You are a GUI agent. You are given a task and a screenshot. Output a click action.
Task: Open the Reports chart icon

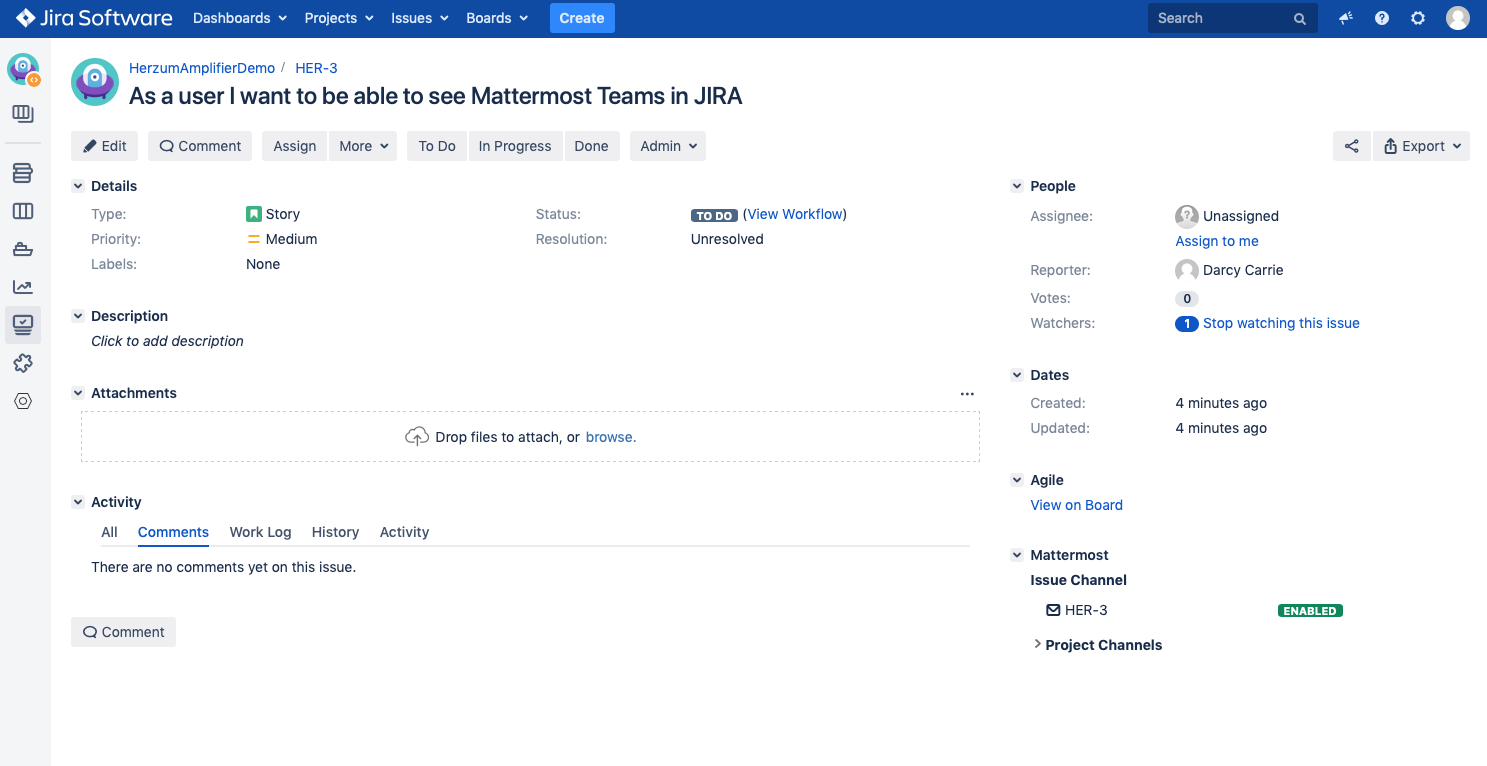(23, 287)
